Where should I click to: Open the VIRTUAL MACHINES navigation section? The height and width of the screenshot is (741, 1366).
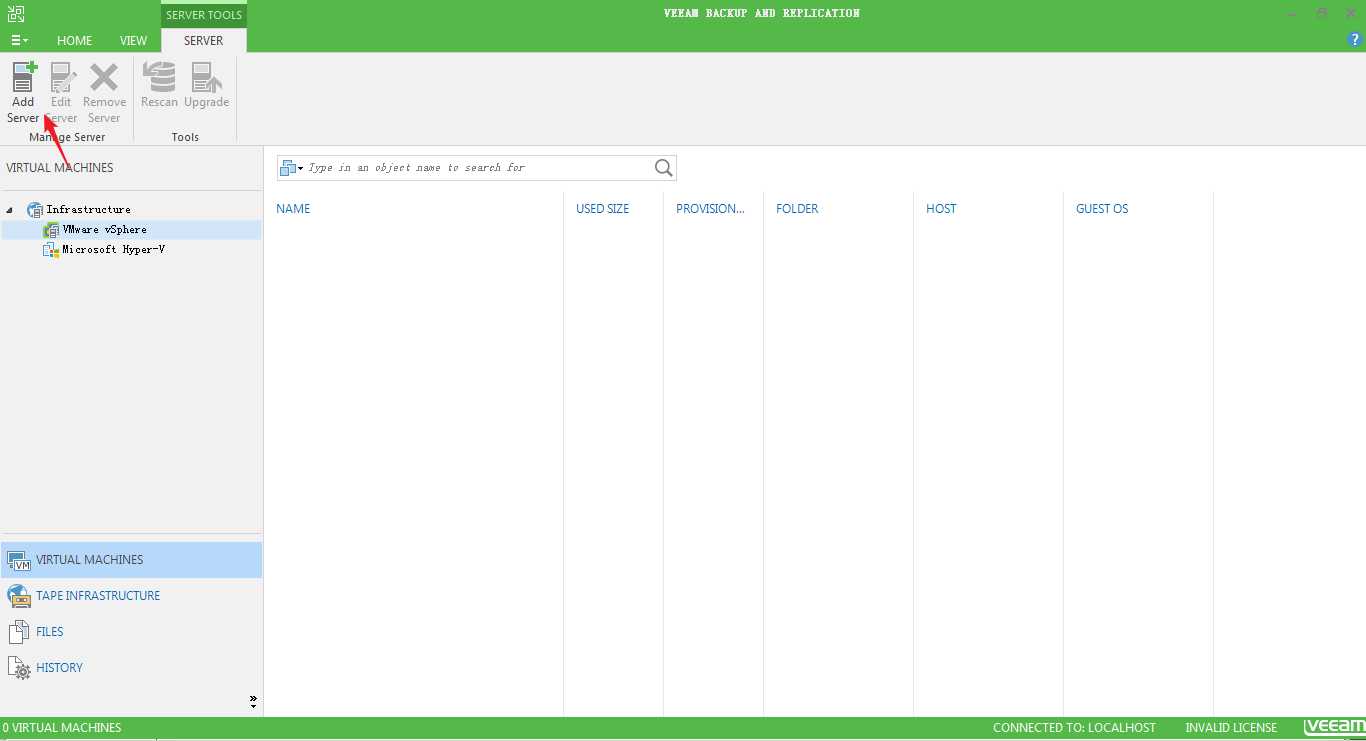coord(131,560)
